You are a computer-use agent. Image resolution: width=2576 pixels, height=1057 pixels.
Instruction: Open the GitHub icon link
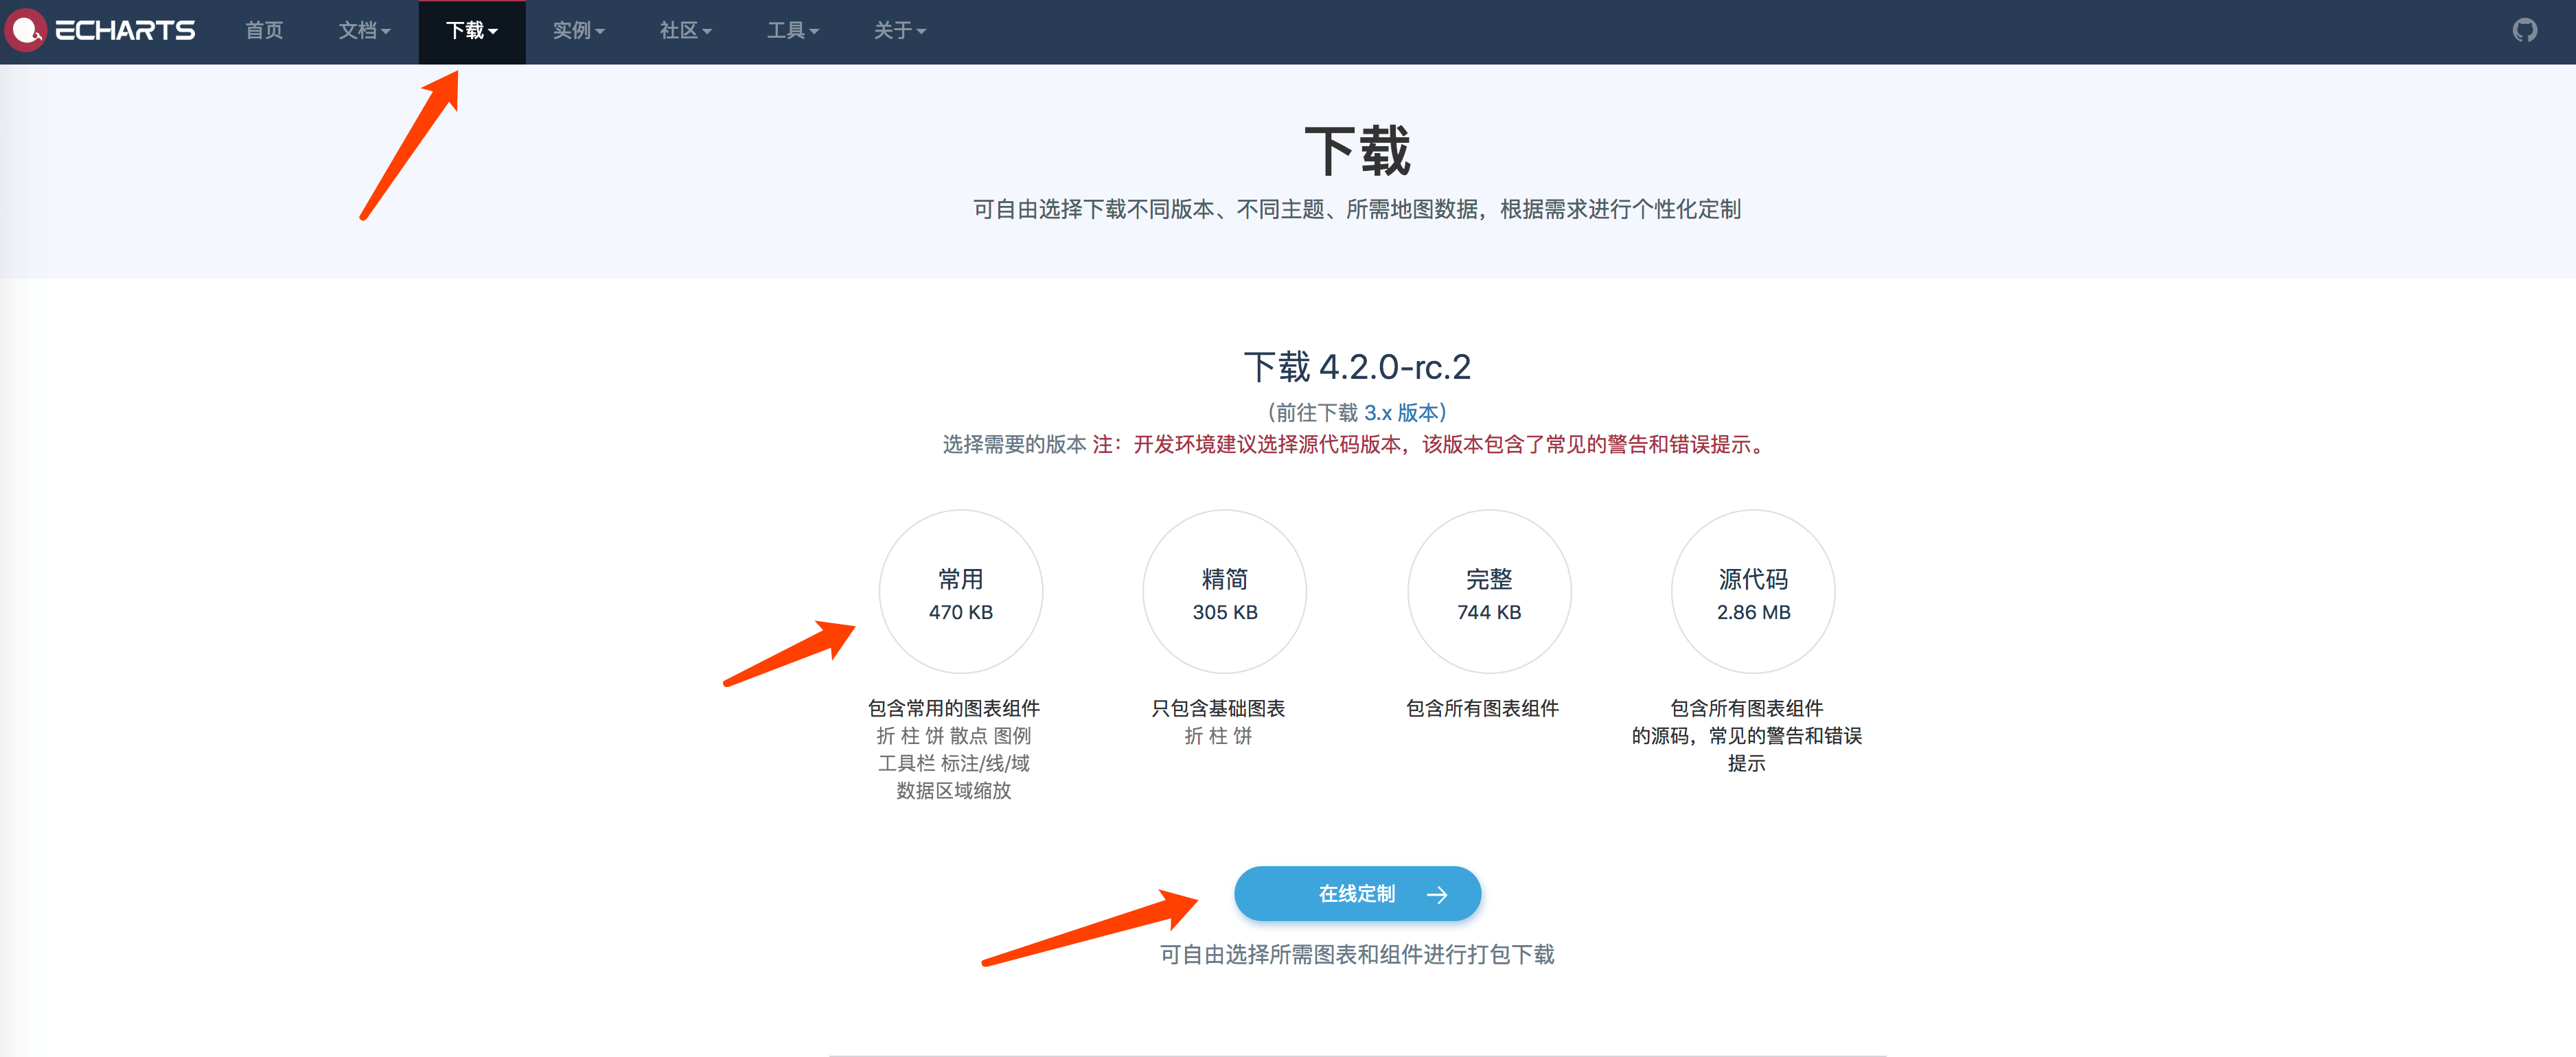coord(2525,30)
